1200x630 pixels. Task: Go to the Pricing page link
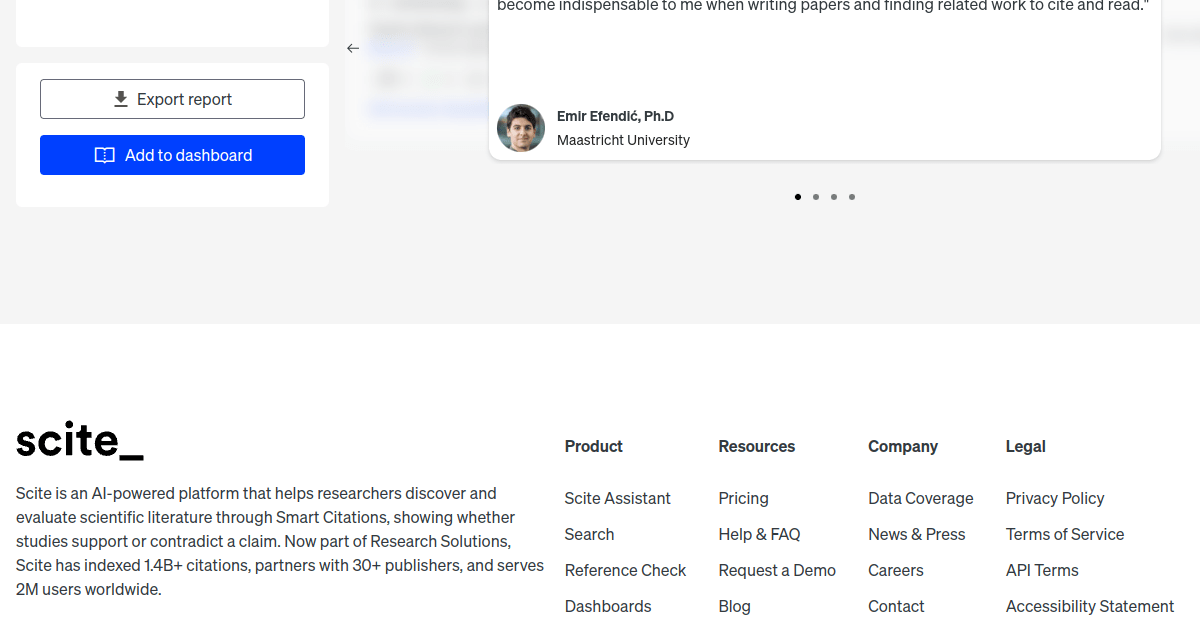coord(743,498)
